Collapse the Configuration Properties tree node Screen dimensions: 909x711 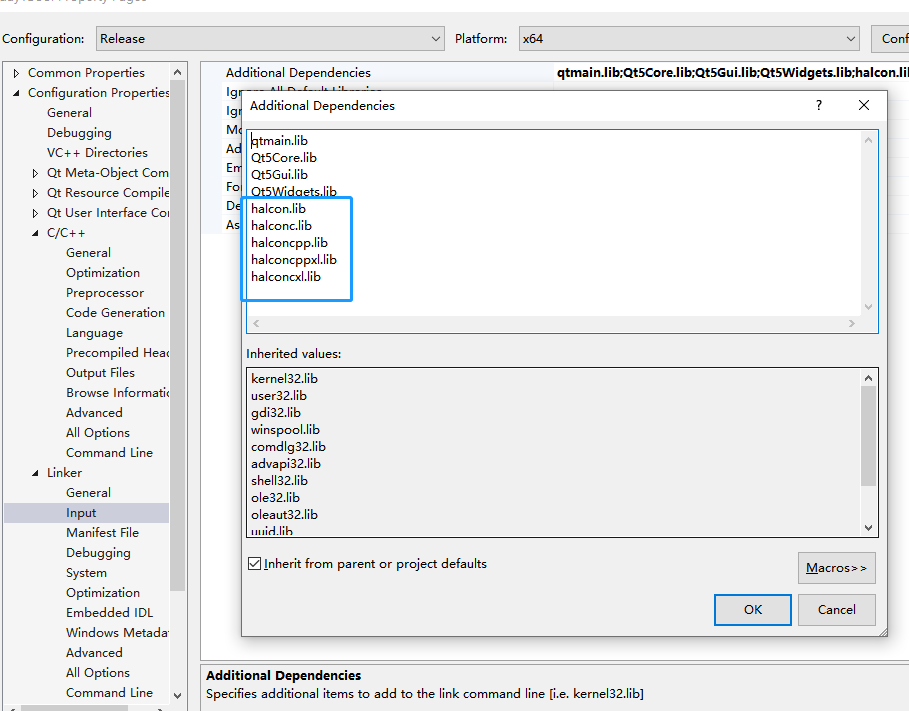coord(16,92)
